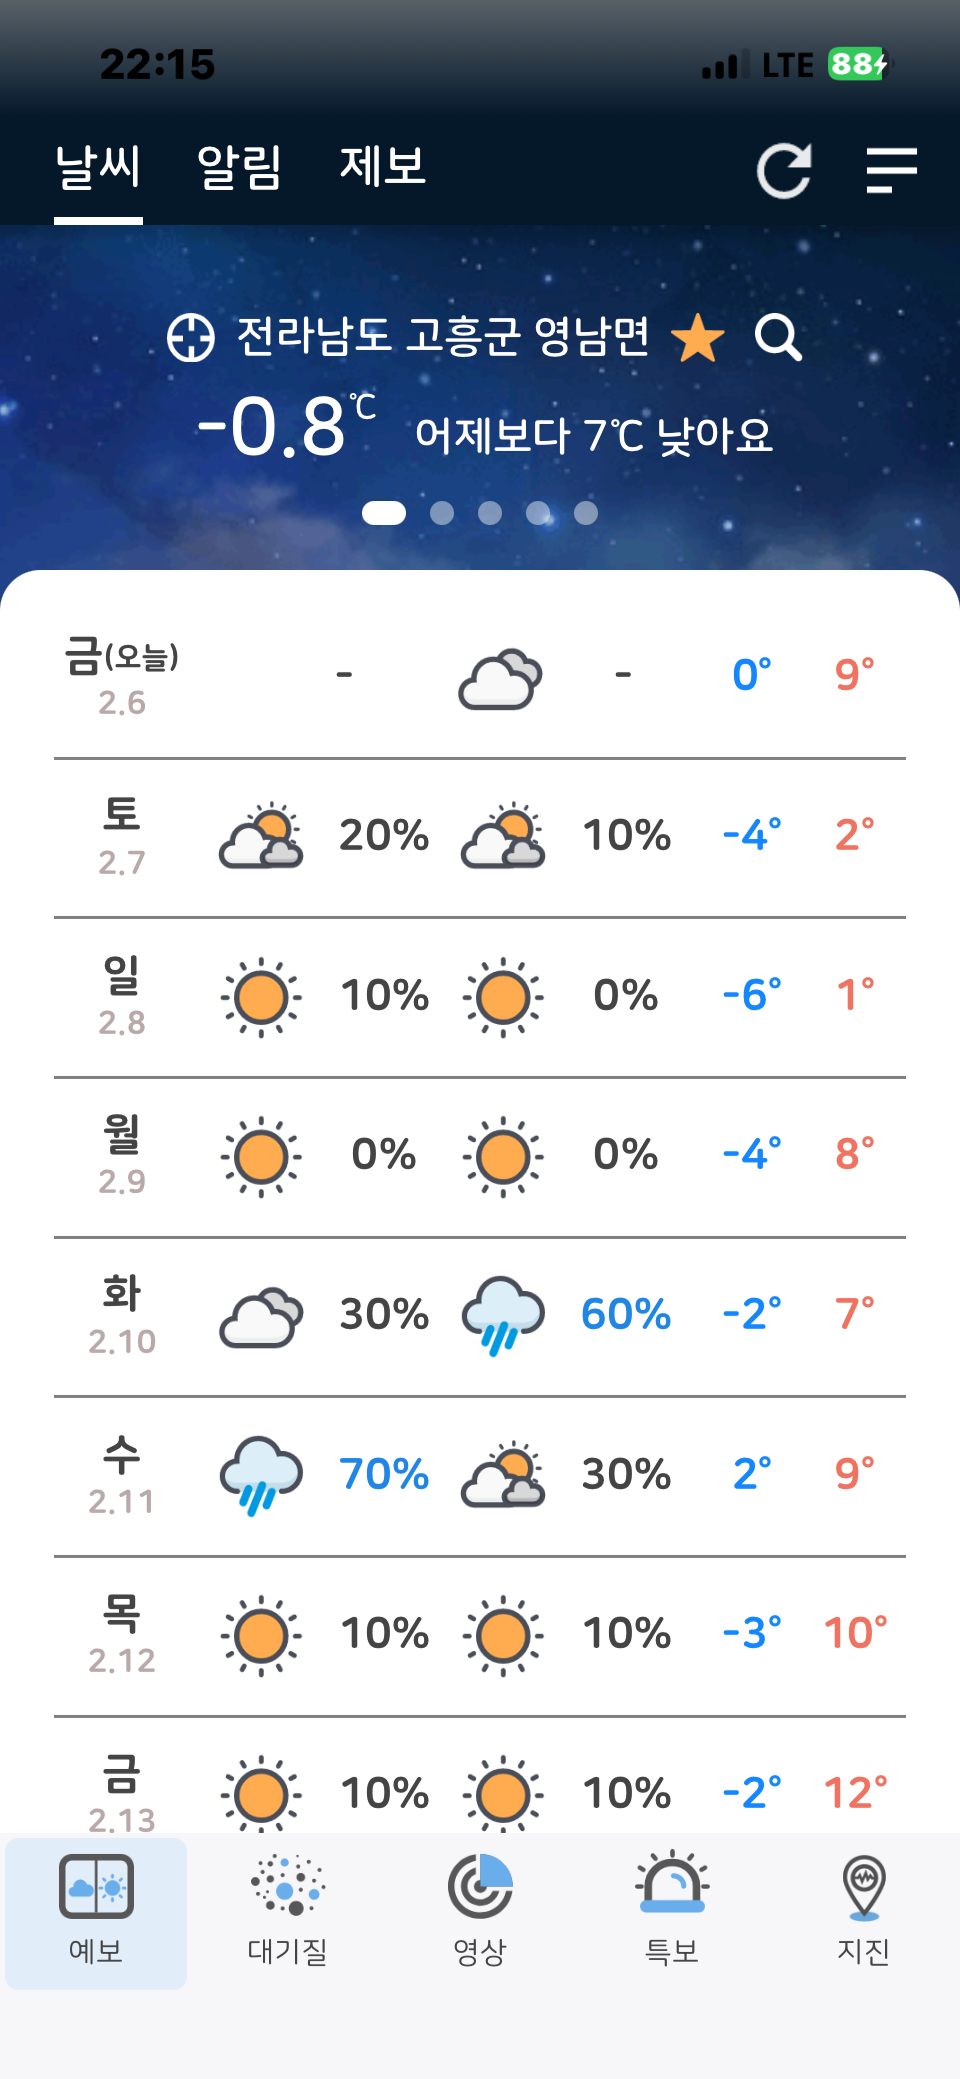
Task: Select the 예보 forecast tab
Action: coord(96,1910)
